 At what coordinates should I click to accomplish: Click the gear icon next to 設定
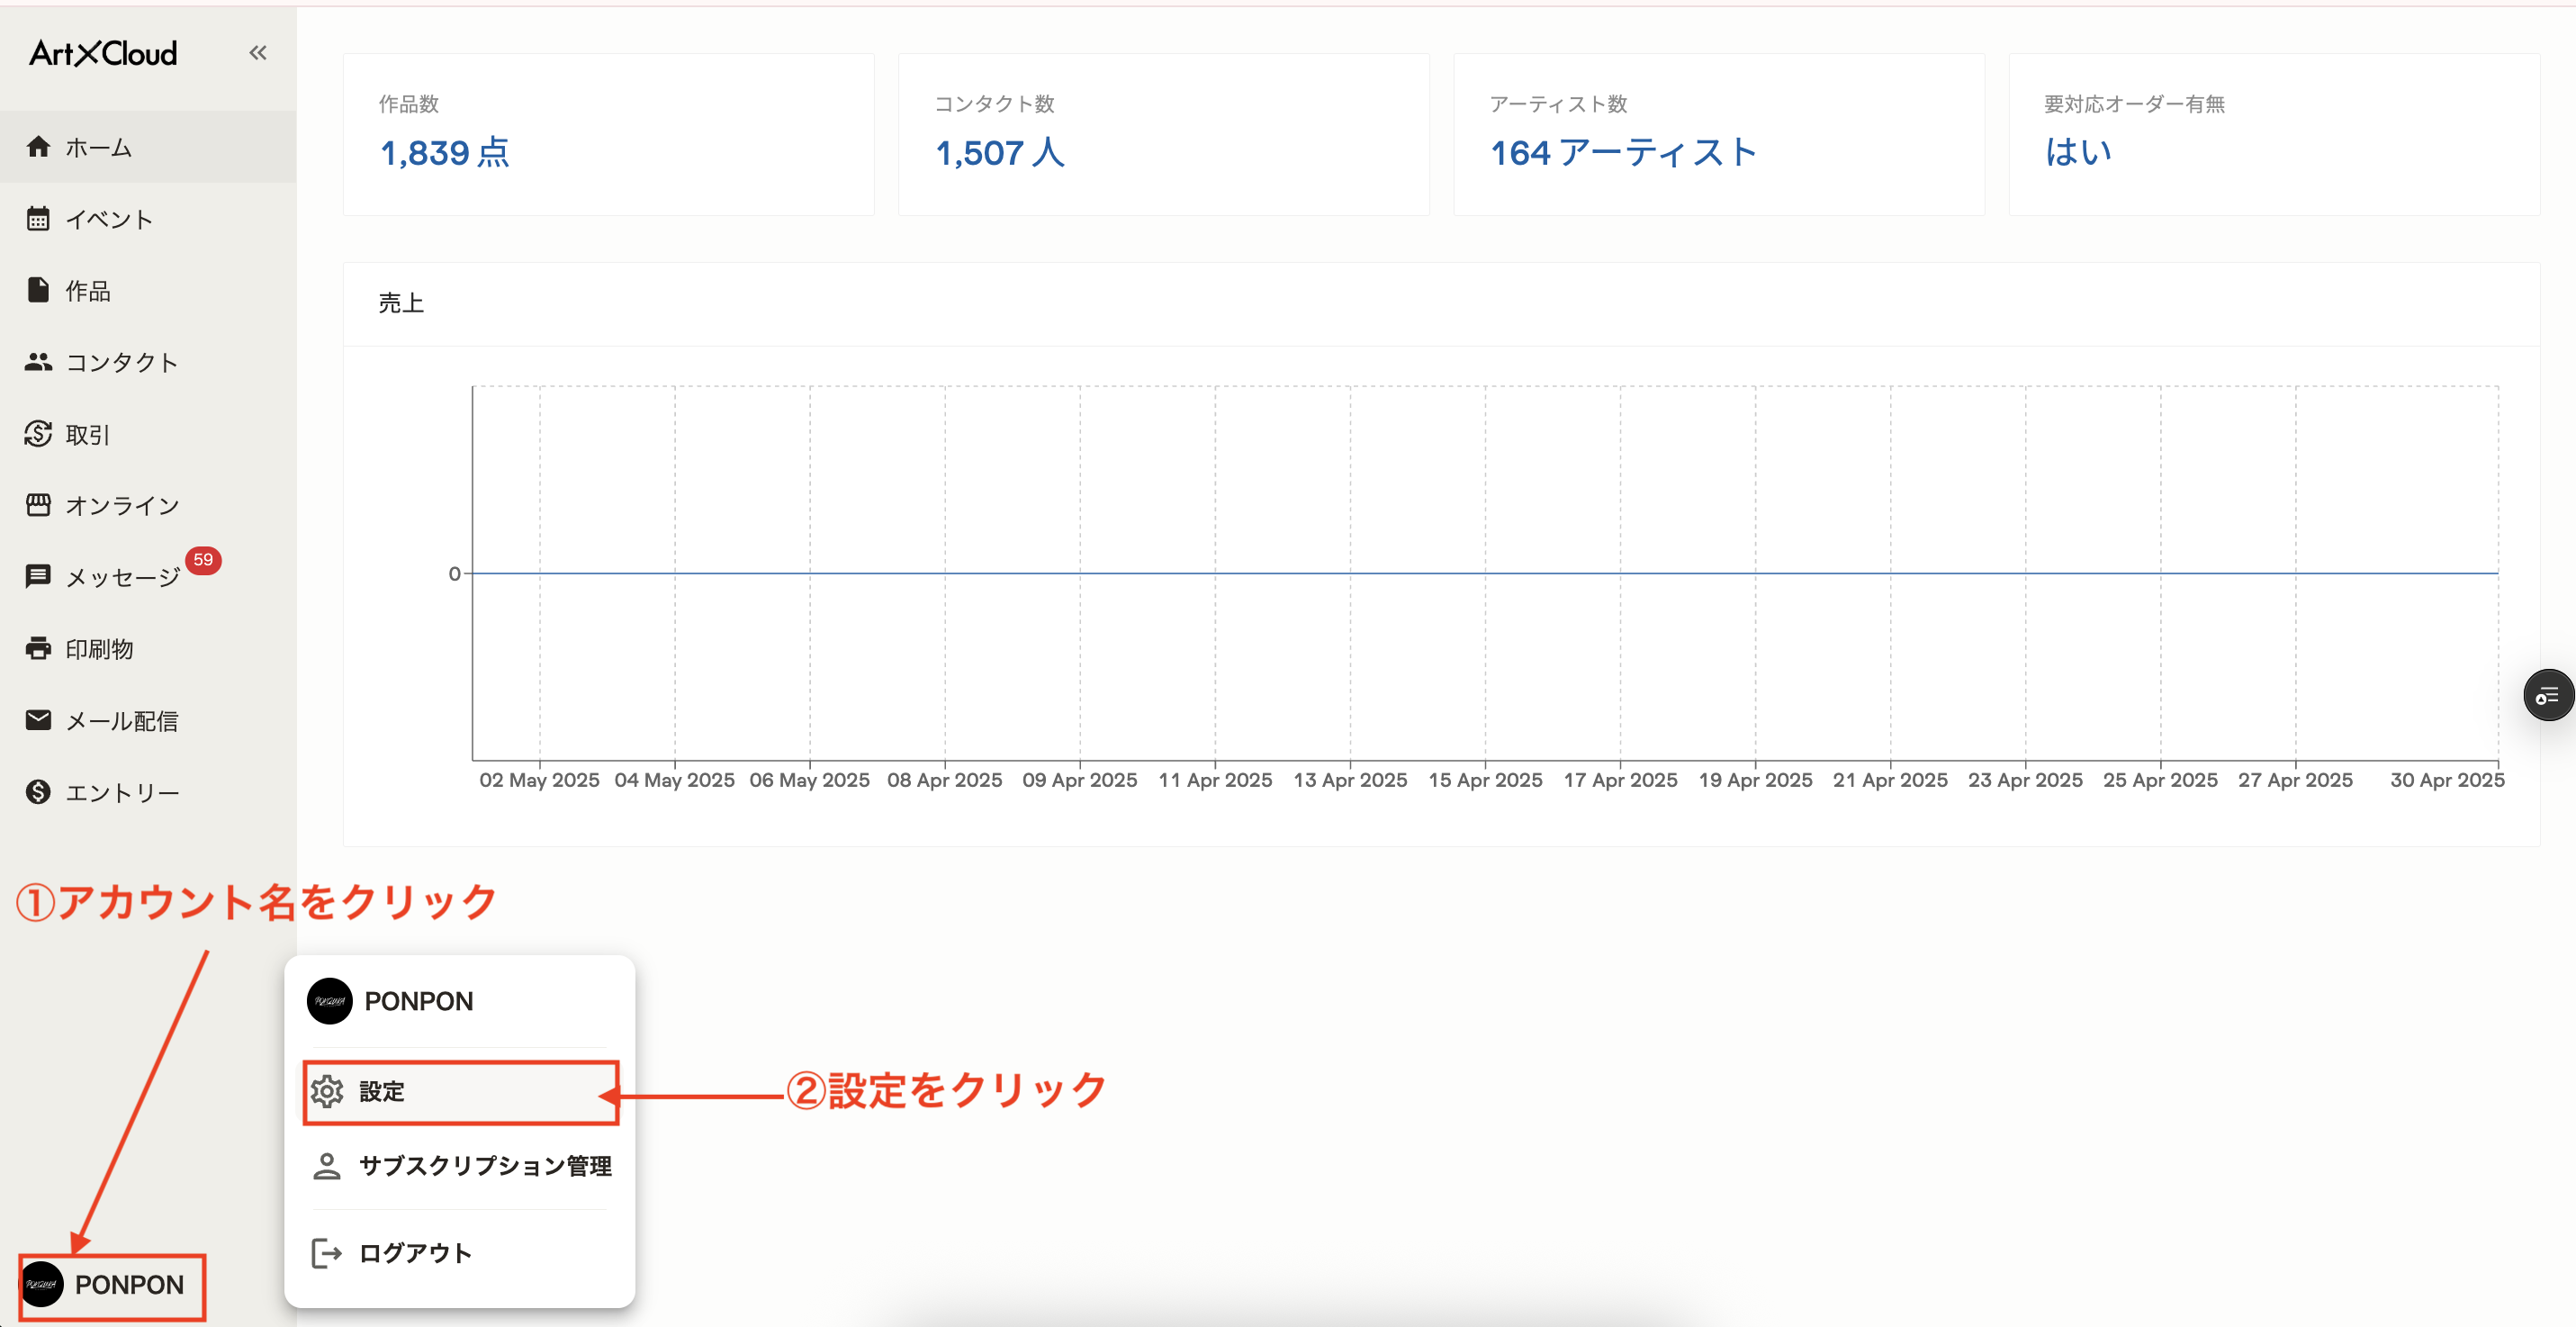coord(327,1091)
